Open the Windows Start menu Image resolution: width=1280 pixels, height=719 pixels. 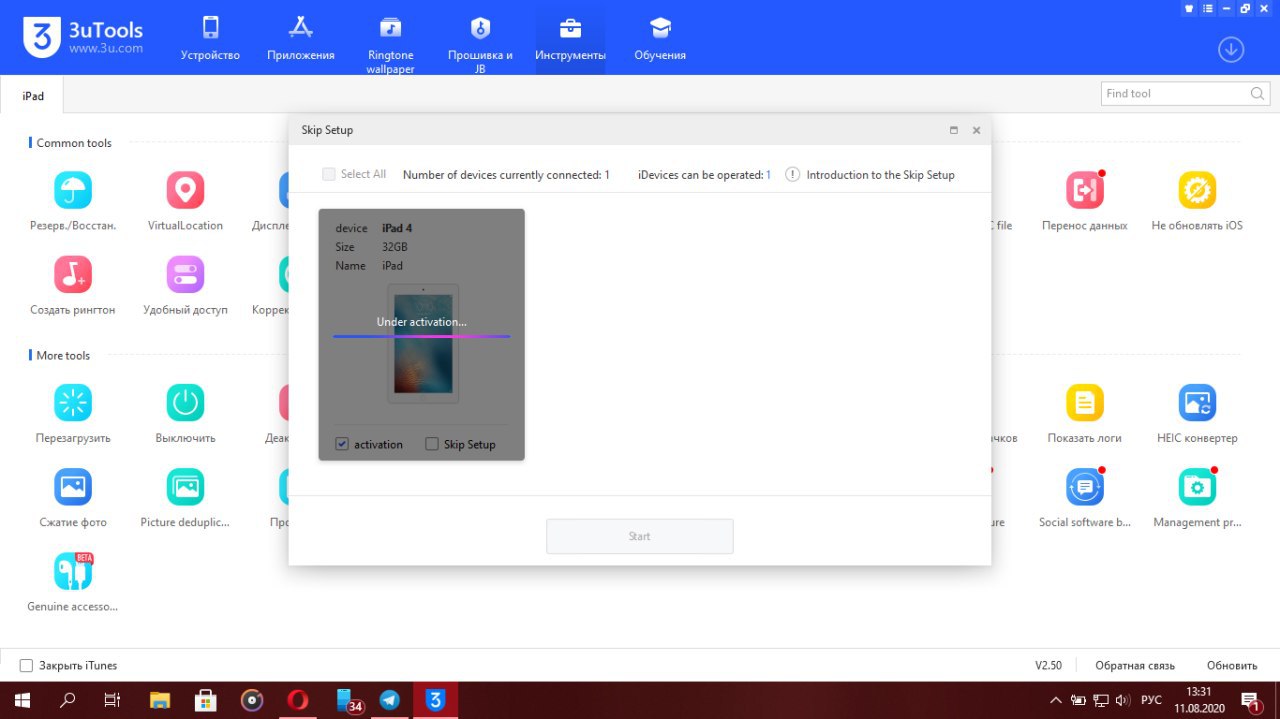22,700
